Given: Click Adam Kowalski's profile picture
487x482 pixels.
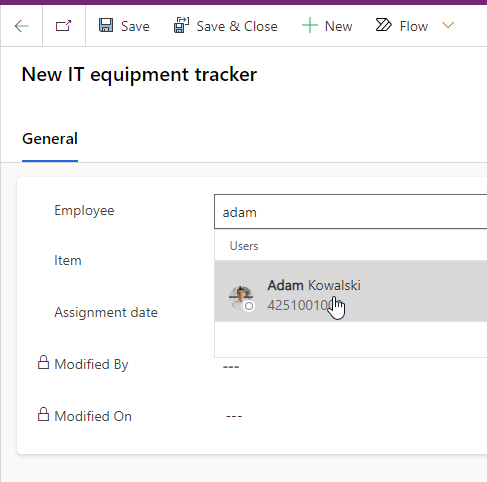Looking at the screenshot, I should click(241, 298).
